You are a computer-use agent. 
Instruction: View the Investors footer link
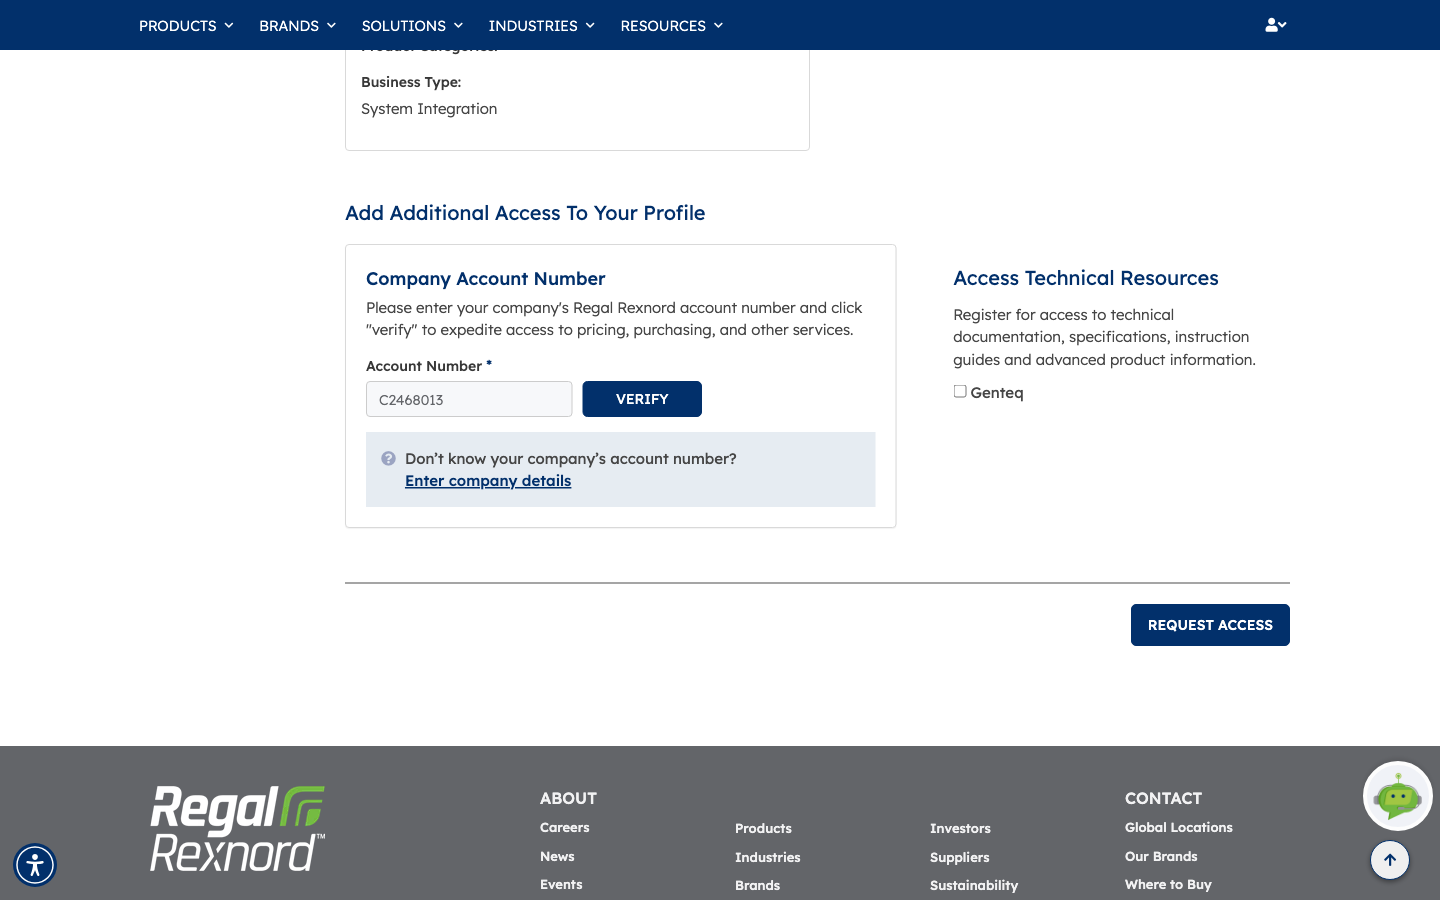pos(960,829)
